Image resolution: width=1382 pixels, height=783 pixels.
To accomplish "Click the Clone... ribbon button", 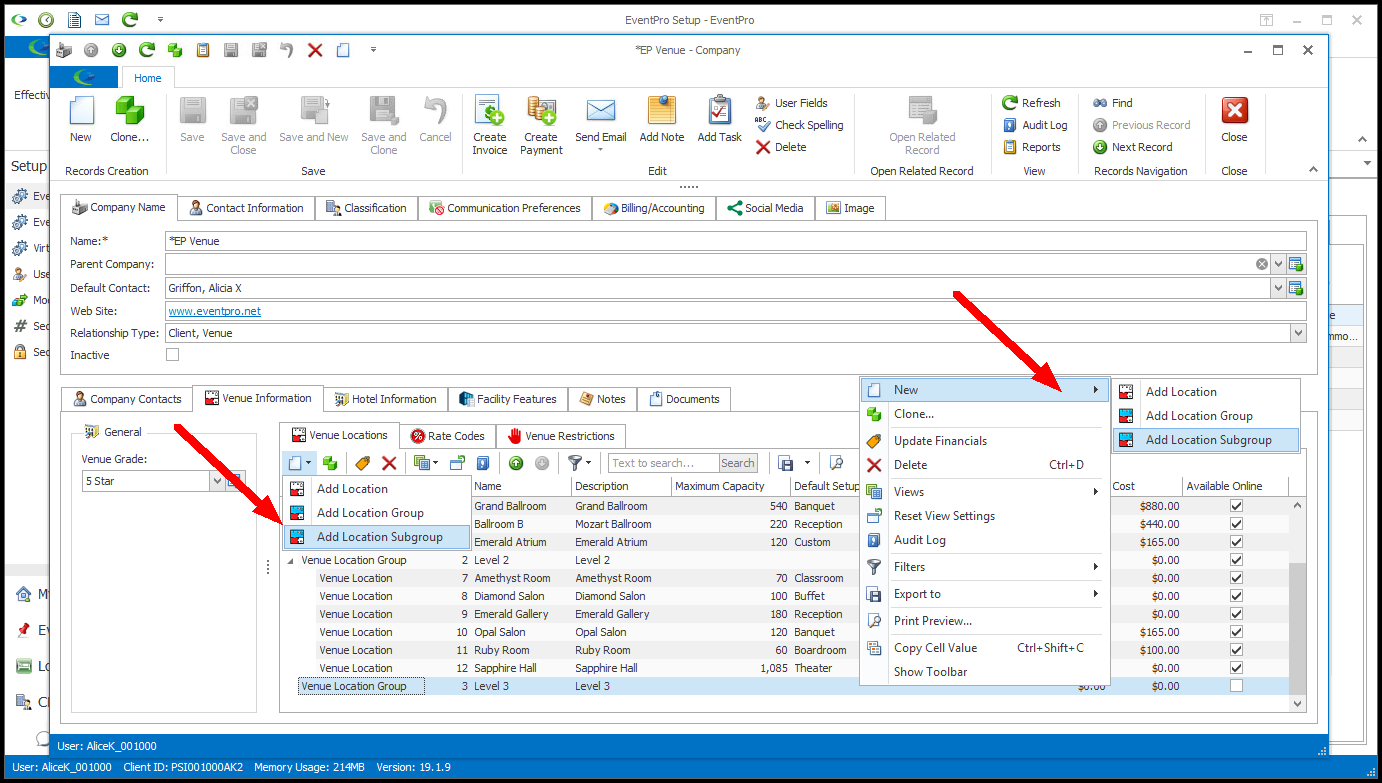I will tap(129, 120).
